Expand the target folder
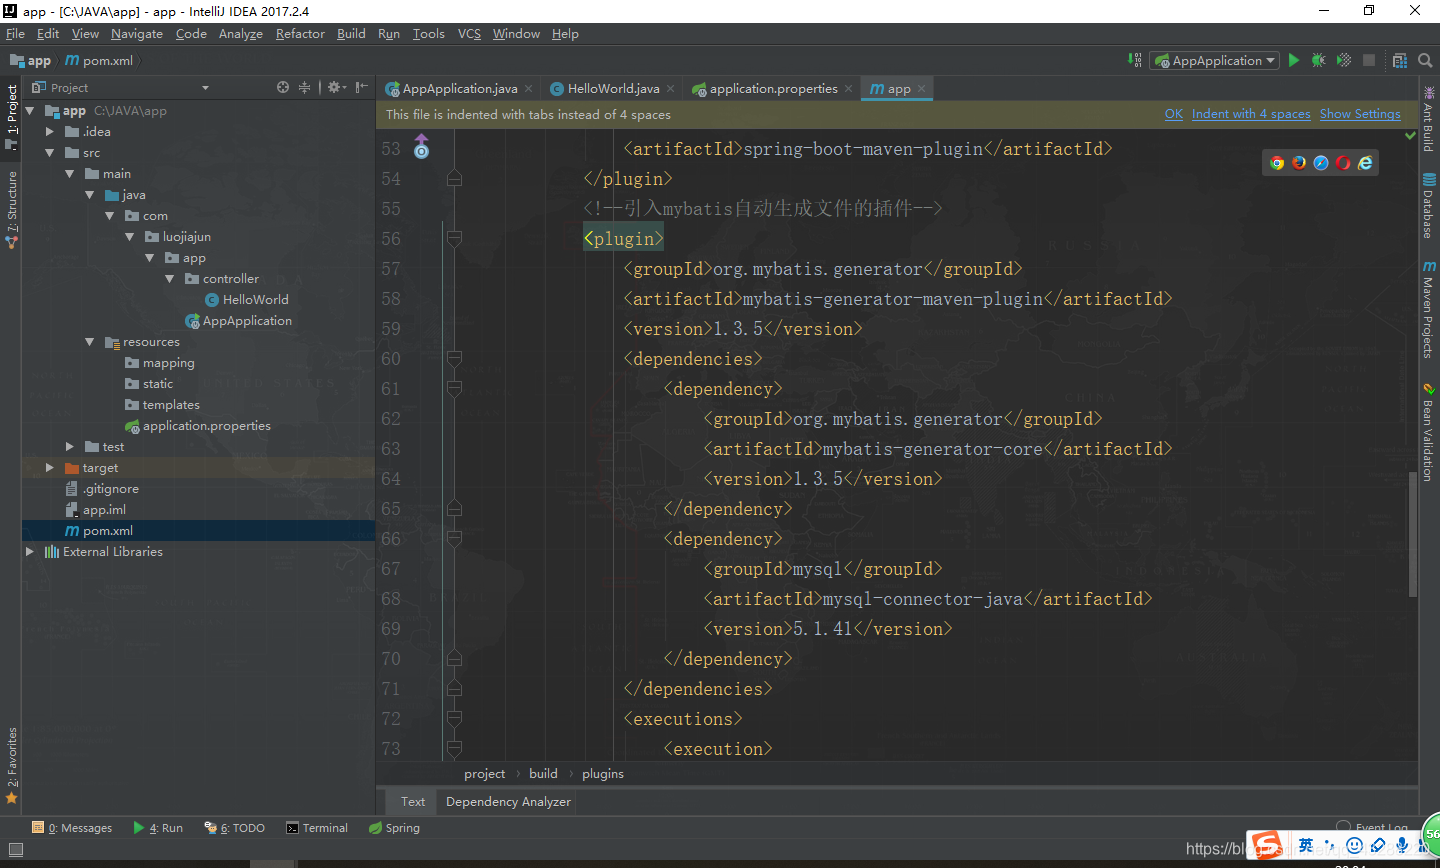Viewport: 1440px width, 868px height. point(50,467)
